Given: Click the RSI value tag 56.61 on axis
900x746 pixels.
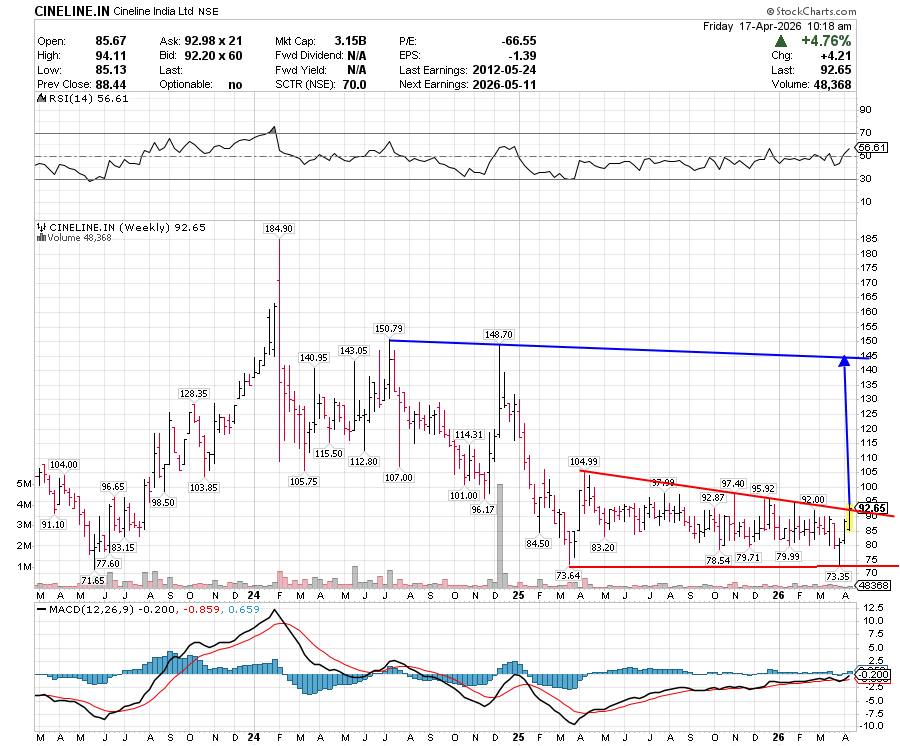Looking at the screenshot, I should 873,147.
